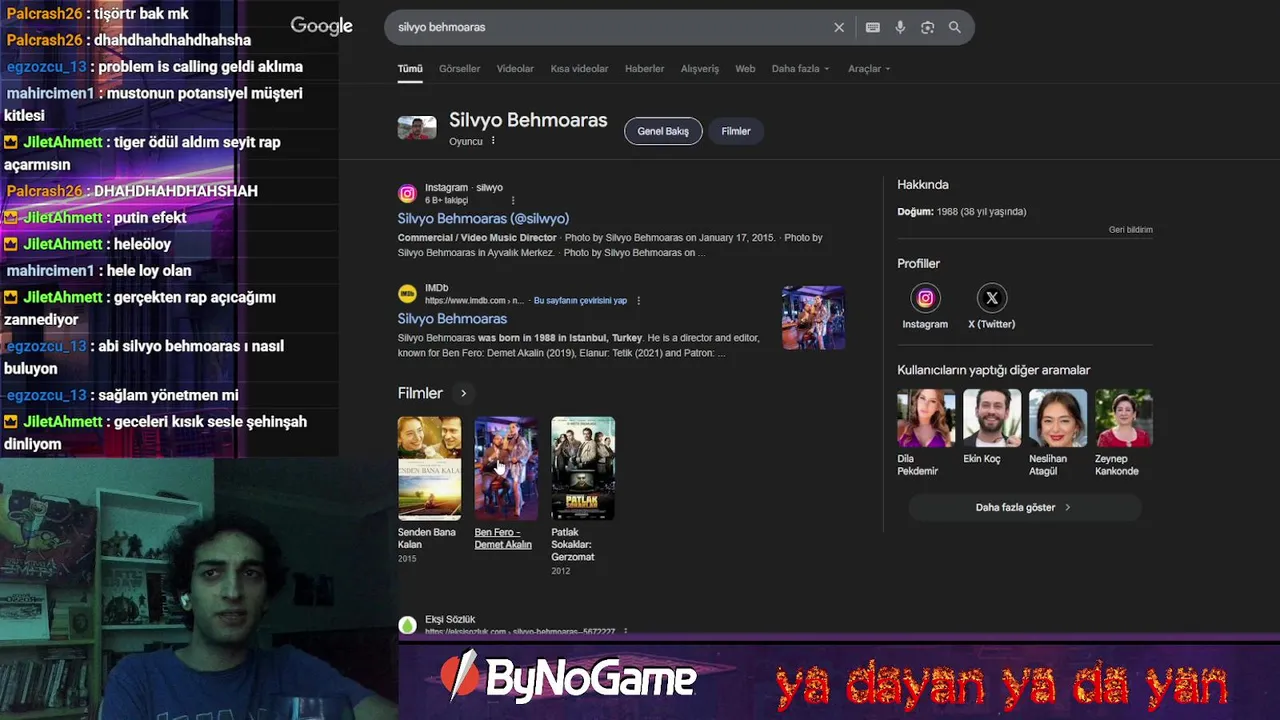Open the on-screen keyboard icon
Viewport: 1280px width, 720px height.
[873, 28]
